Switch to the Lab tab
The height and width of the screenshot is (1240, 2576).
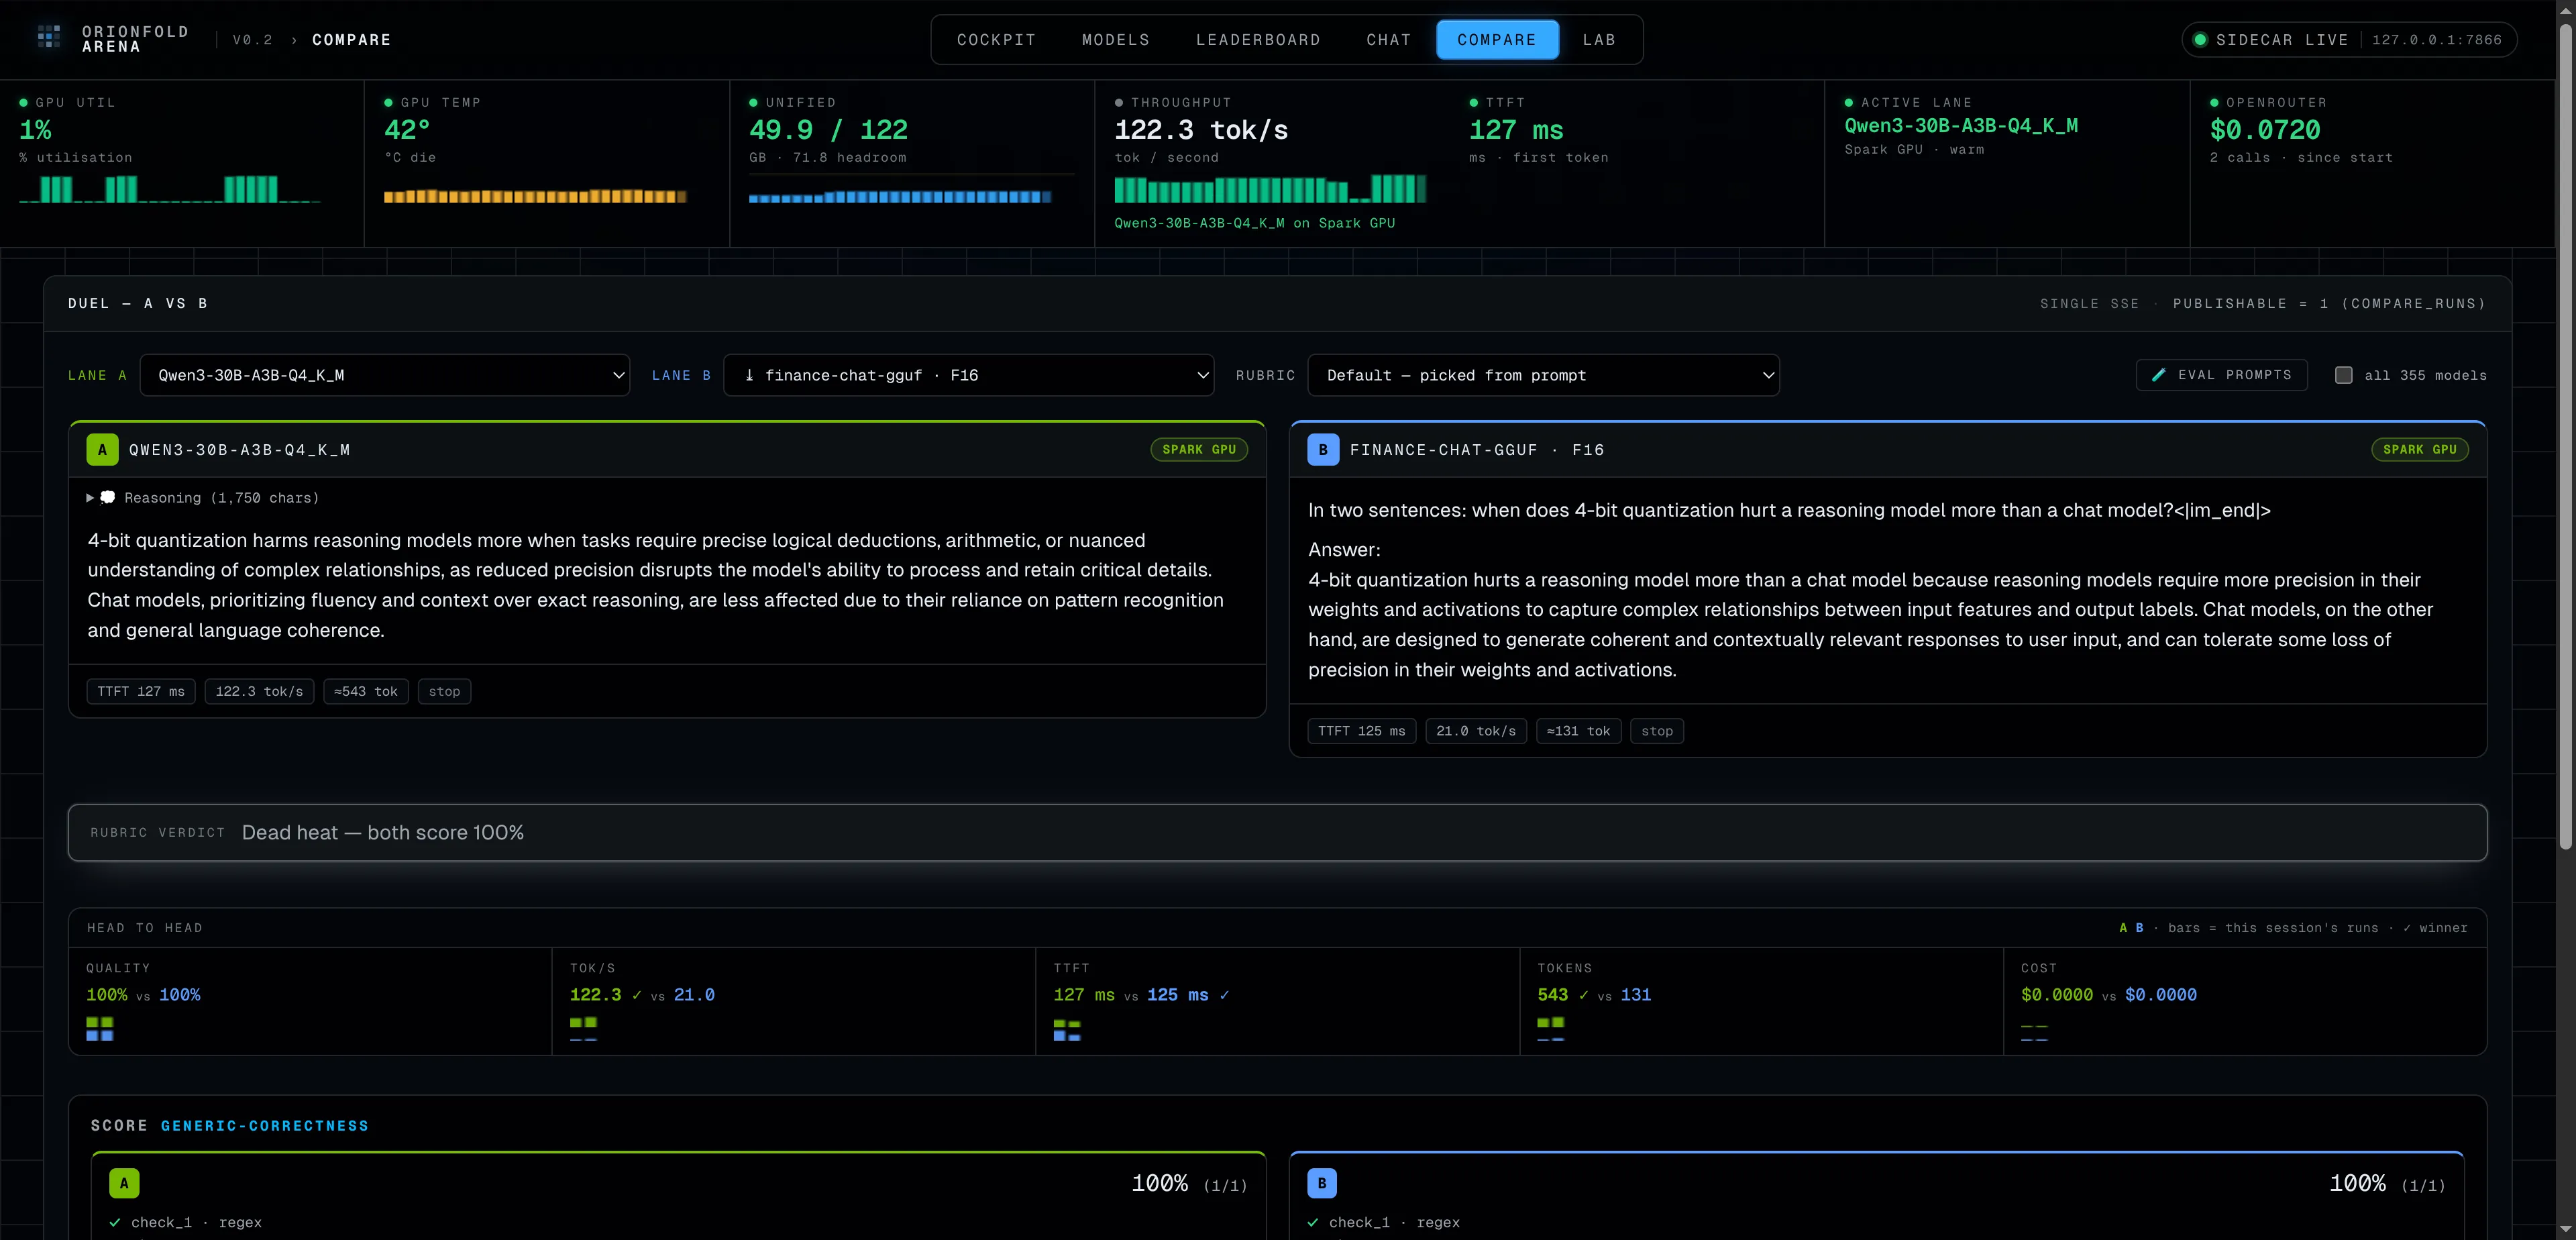coord(1599,40)
